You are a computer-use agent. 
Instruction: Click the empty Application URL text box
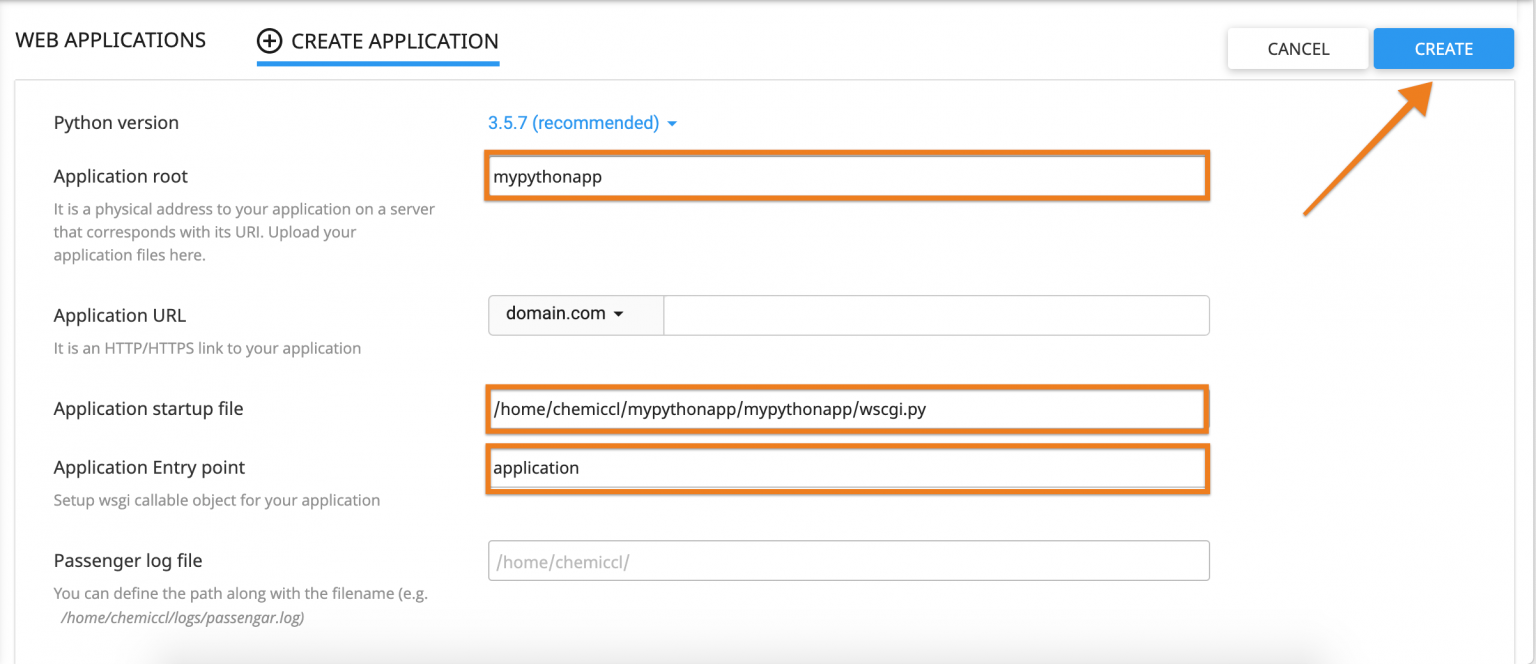pyautogui.click(x=936, y=314)
